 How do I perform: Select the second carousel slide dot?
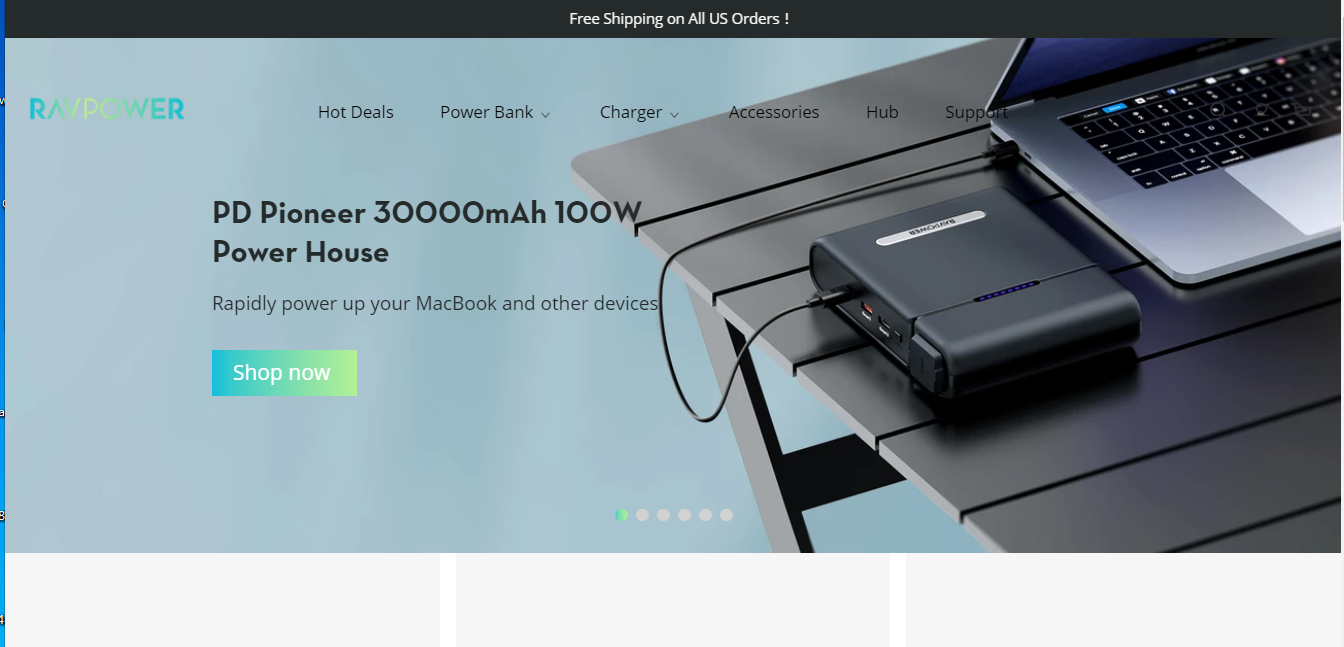tap(643, 515)
